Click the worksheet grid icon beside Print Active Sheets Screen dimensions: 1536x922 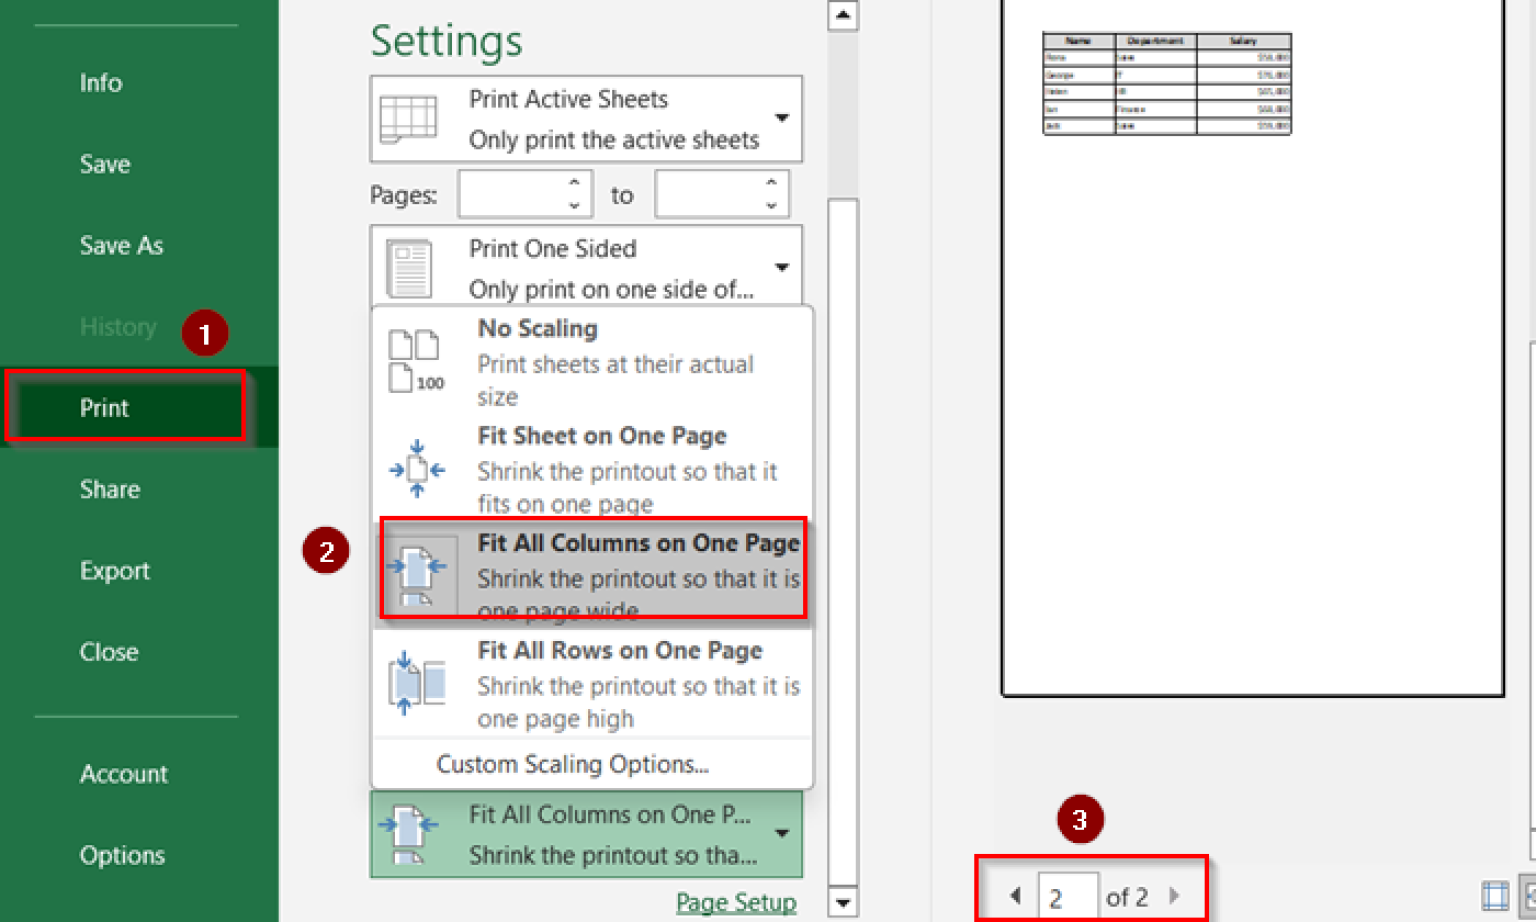[410, 118]
